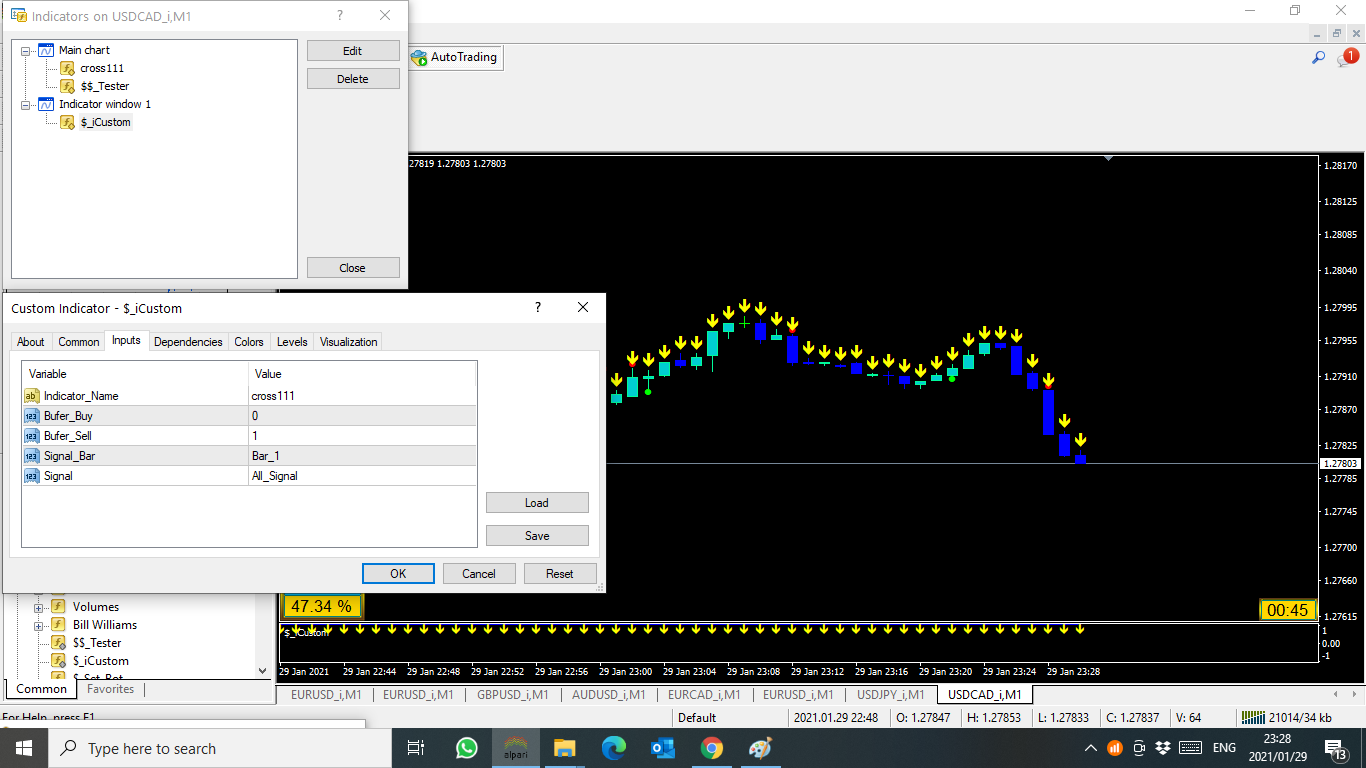The width and height of the screenshot is (1366, 768).
Task: Open the Windows Start menu
Action: point(23,748)
